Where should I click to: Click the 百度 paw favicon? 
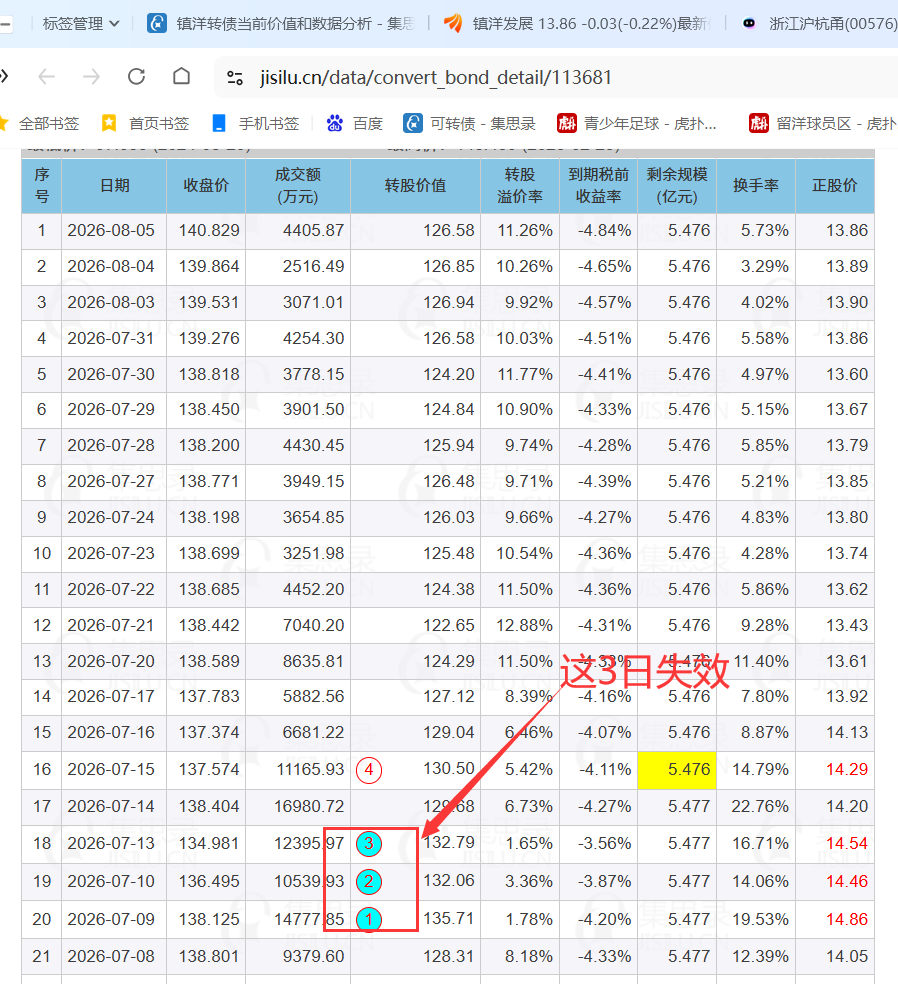[334, 123]
